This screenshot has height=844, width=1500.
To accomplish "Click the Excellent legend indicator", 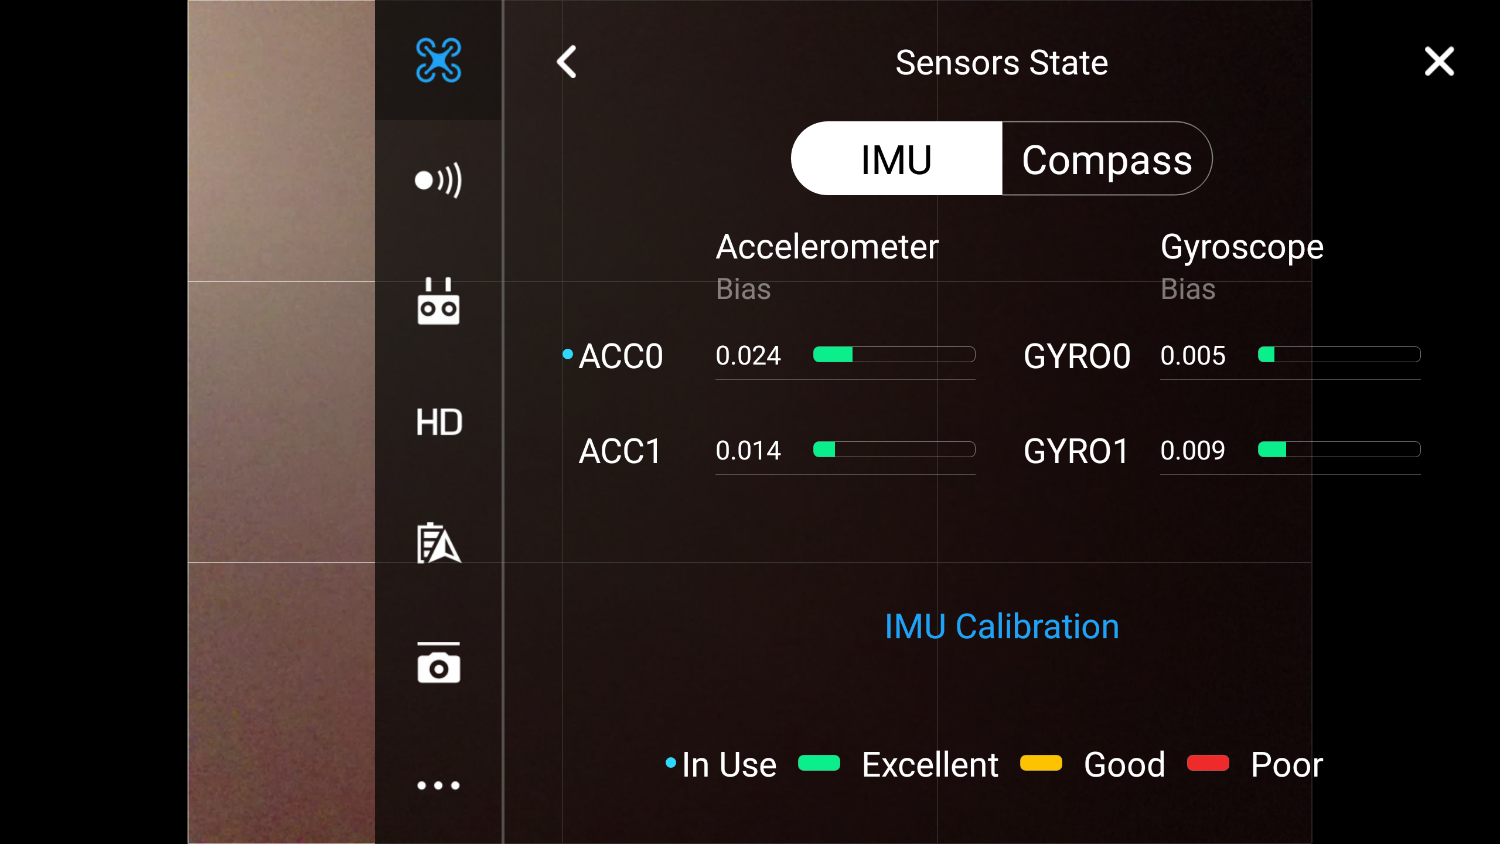I will [x=818, y=763].
